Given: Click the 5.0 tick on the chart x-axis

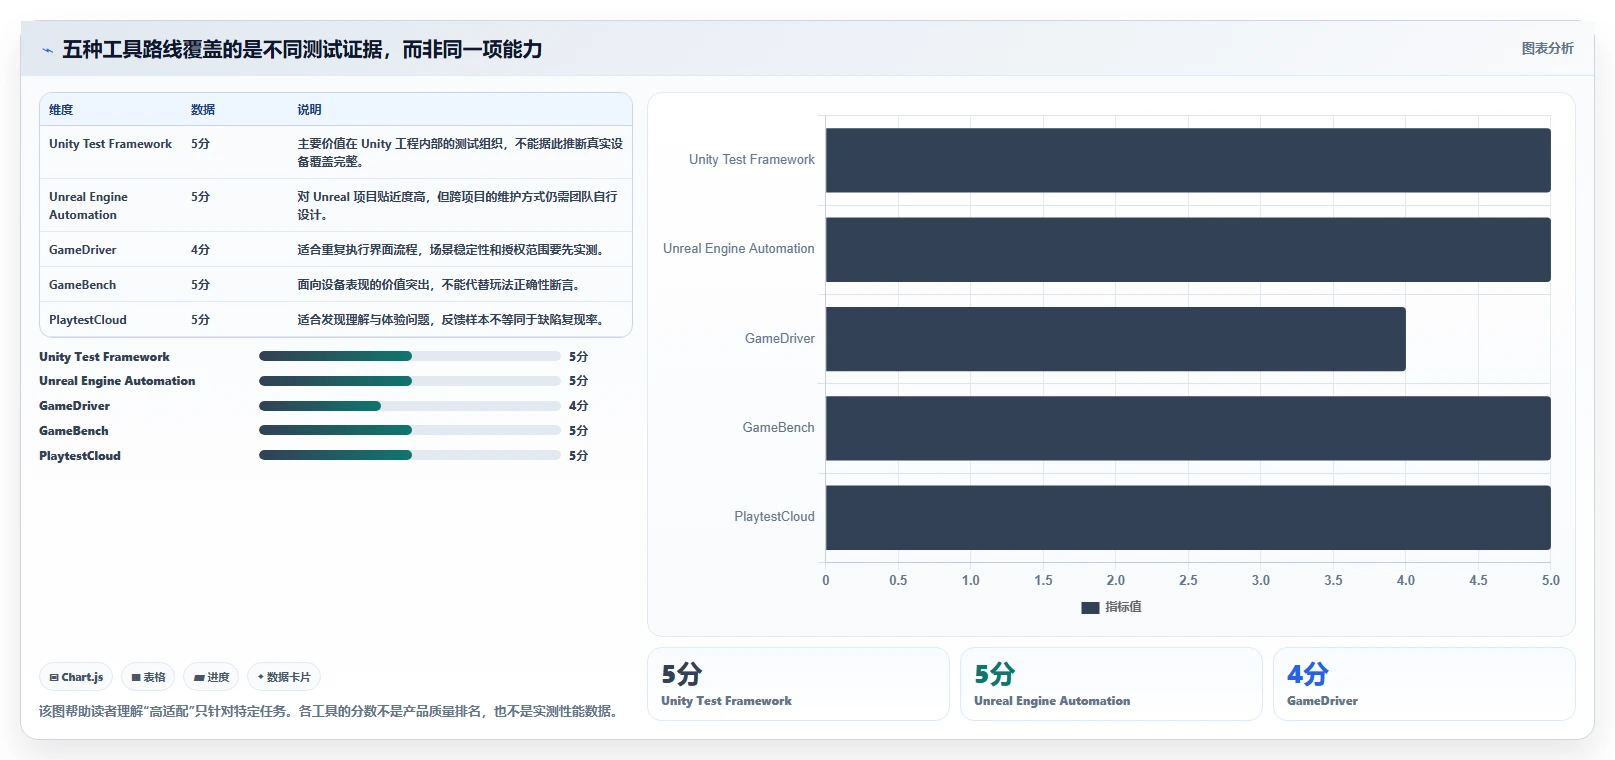Looking at the screenshot, I should click(1551, 580).
